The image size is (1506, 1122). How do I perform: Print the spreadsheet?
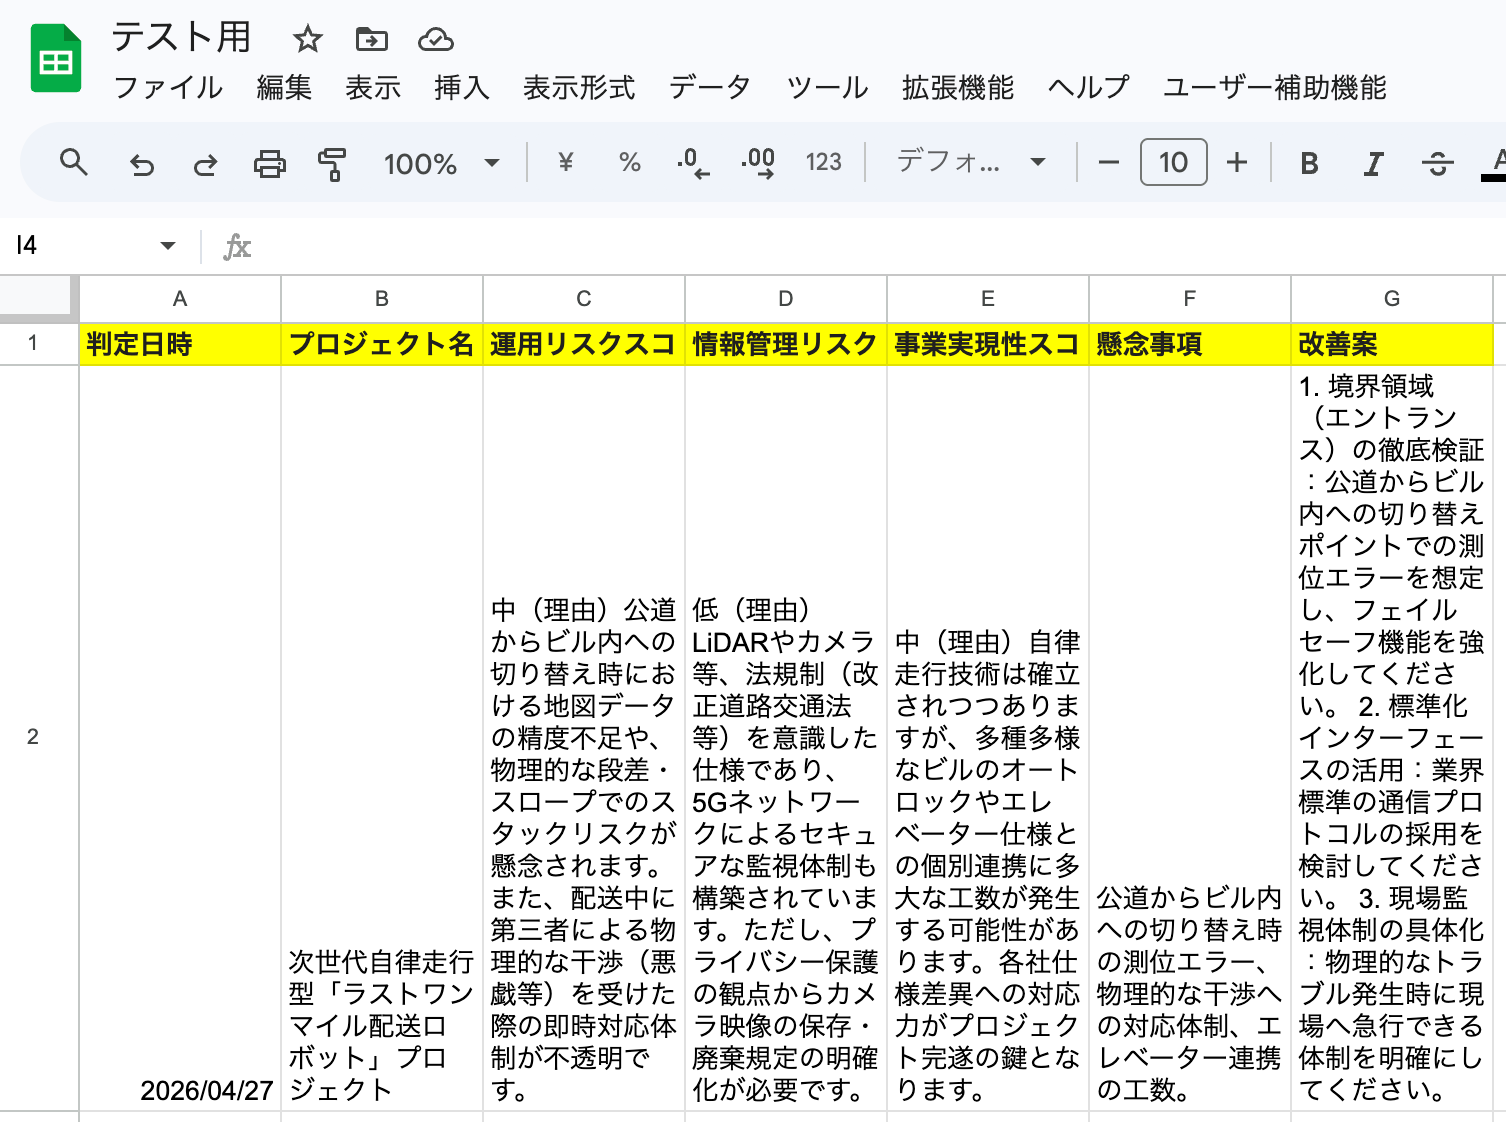269,163
